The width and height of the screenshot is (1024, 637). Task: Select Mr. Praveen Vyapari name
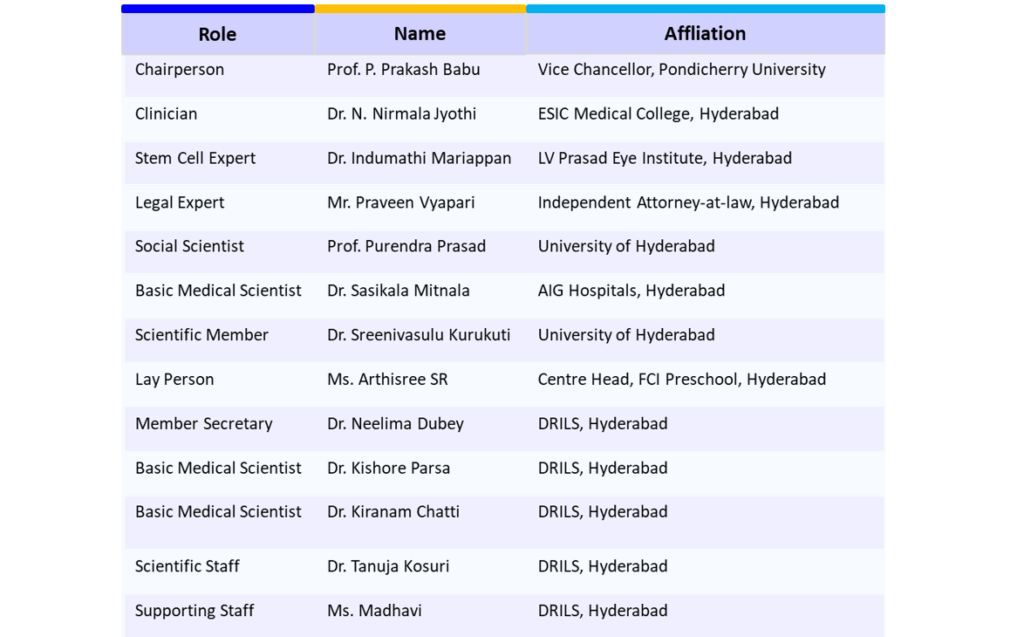(x=401, y=203)
